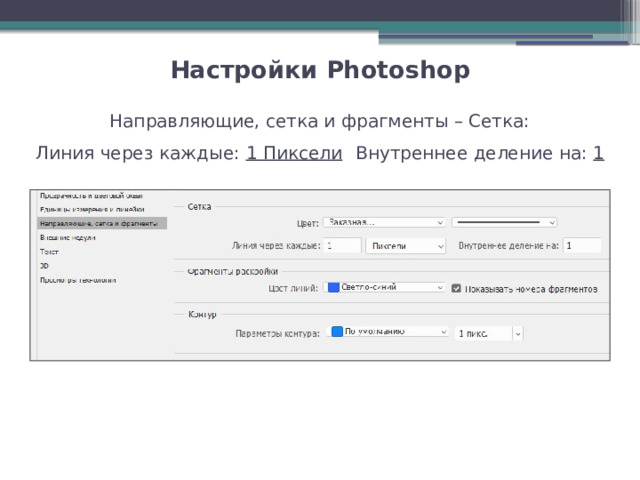Viewport: 640px width, 480px height.
Task: Open path options color dropdown 'По умолчанию'
Action: pos(387,331)
